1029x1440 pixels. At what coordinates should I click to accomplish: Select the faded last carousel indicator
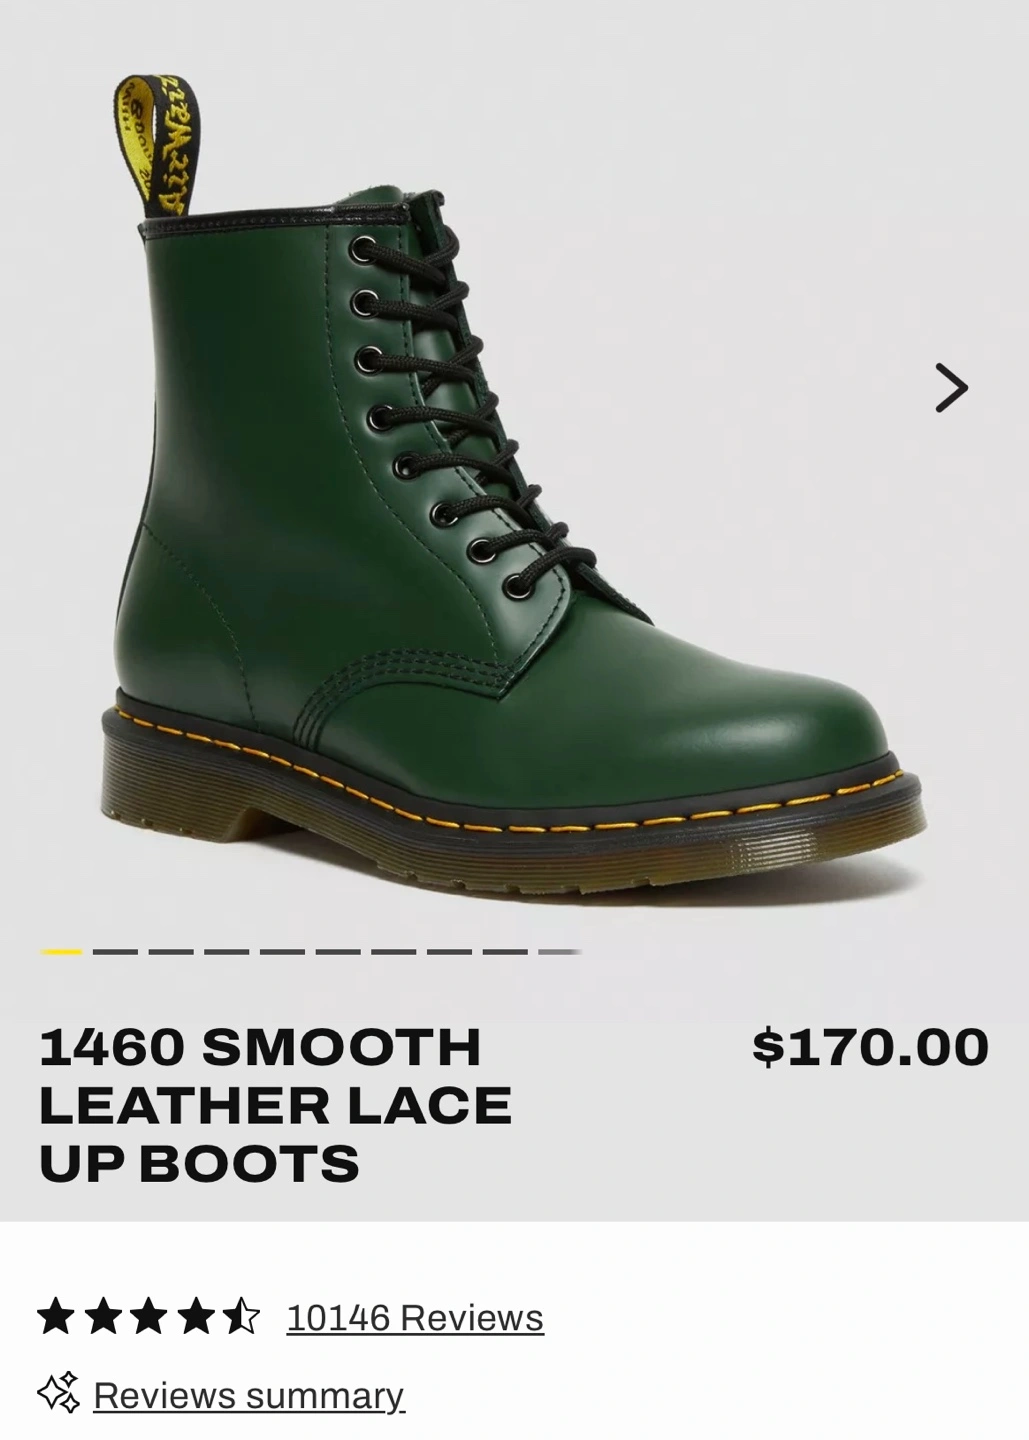560,952
